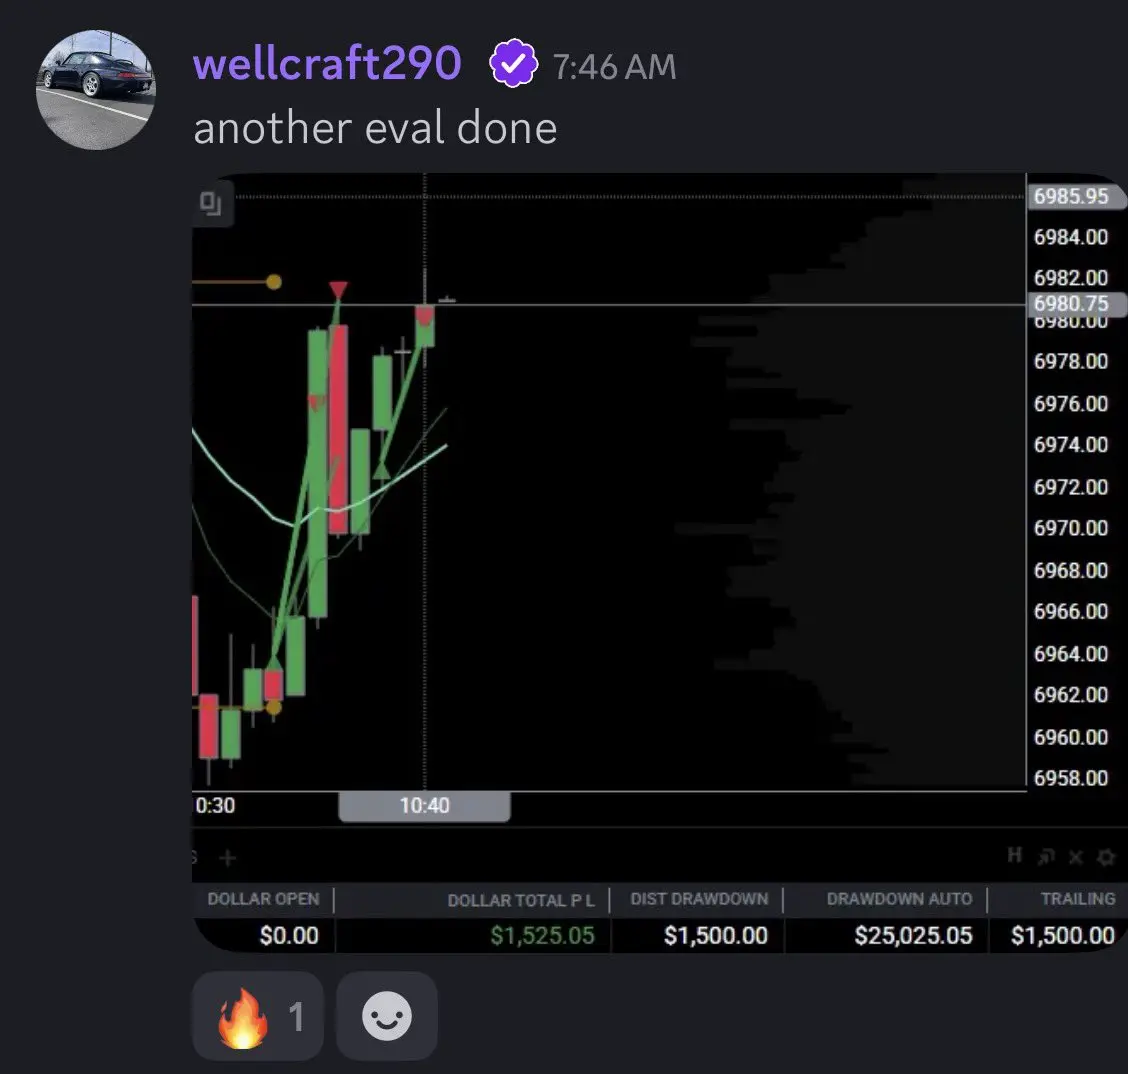
Task: Click the DOLLAR OPEN column header
Action: [x=263, y=899]
